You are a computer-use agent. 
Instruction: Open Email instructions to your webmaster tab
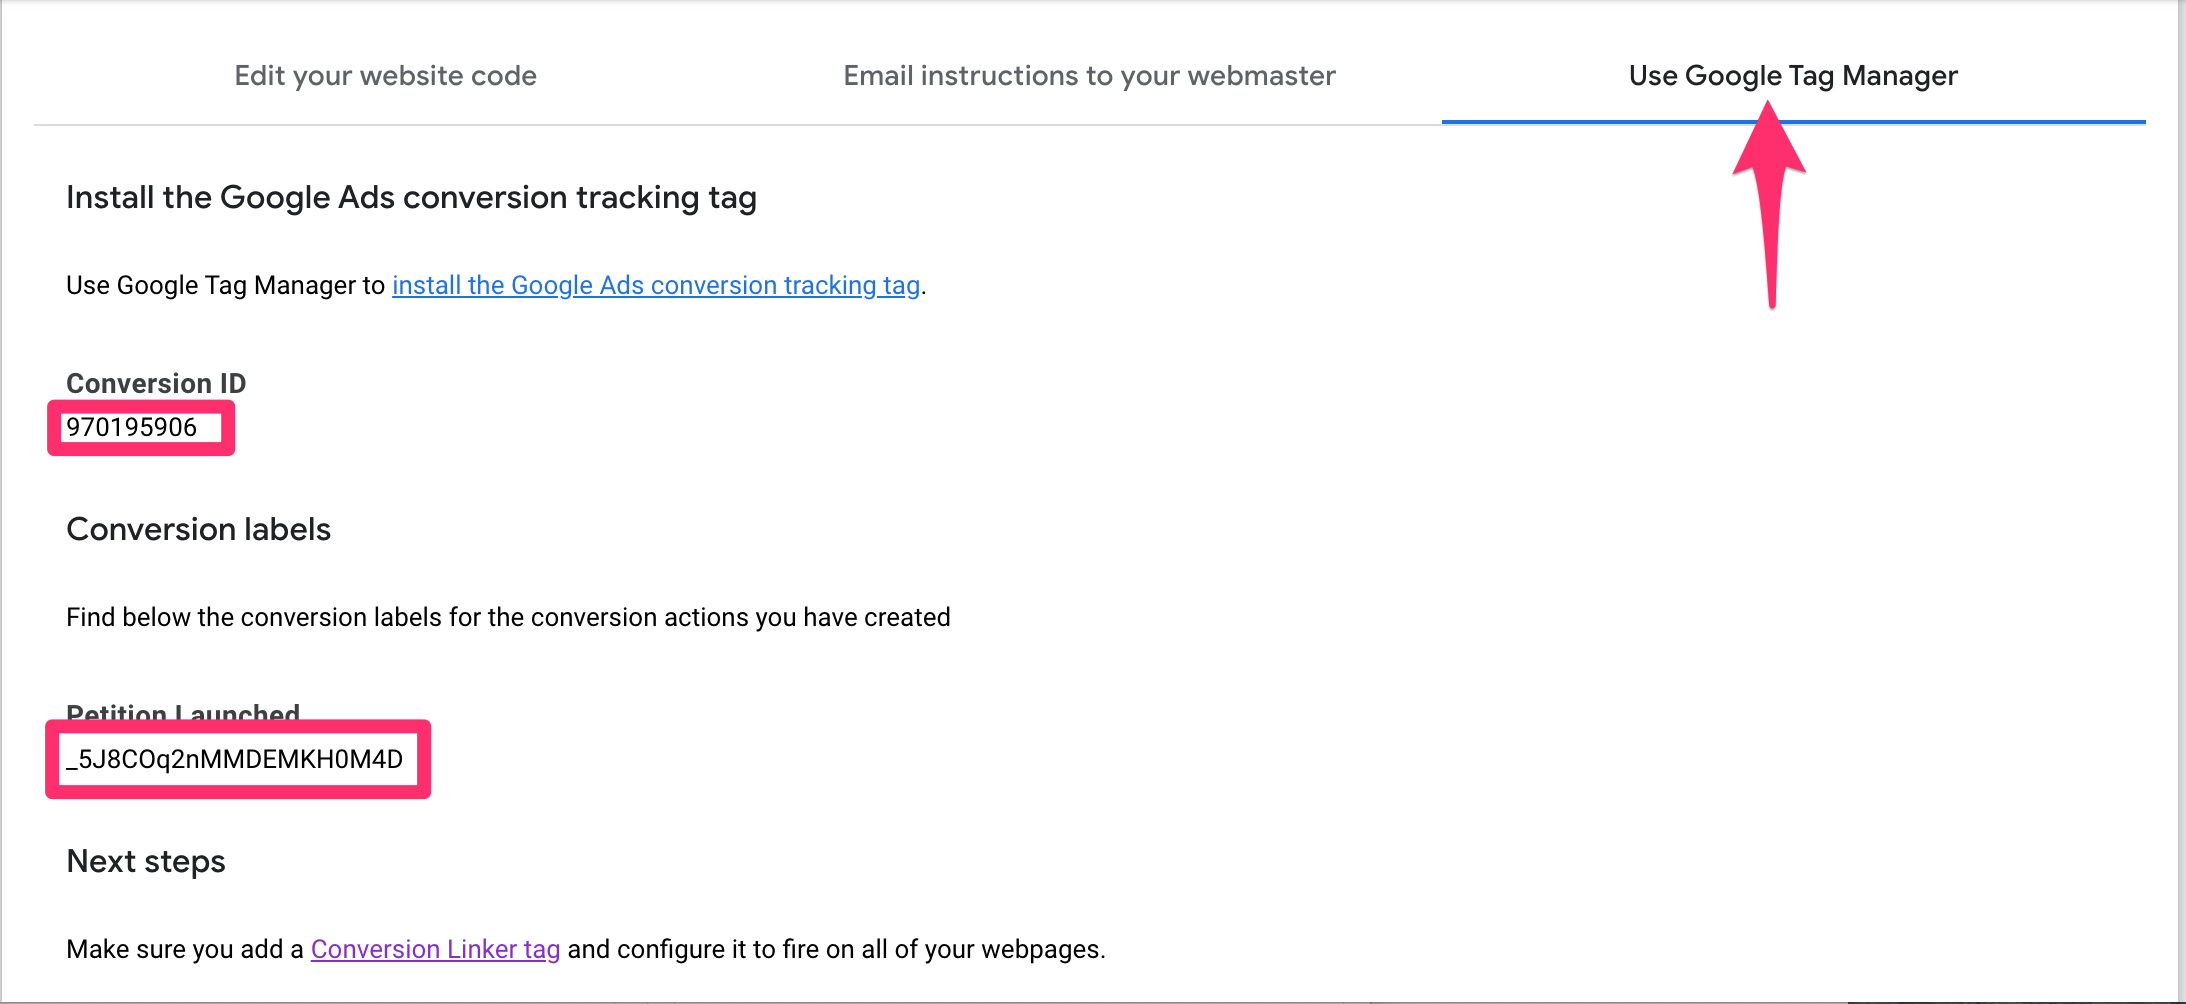coord(1089,76)
